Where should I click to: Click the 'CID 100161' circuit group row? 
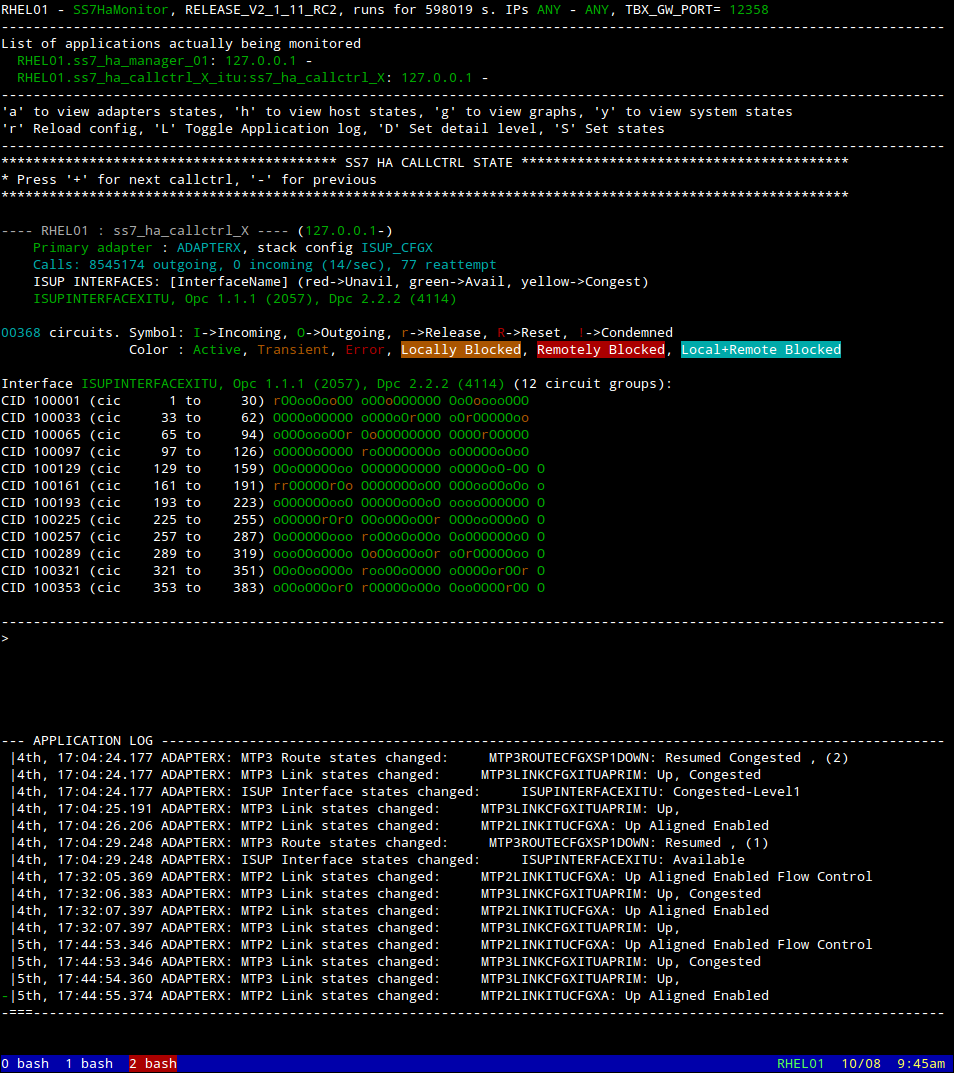pos(273,486)
